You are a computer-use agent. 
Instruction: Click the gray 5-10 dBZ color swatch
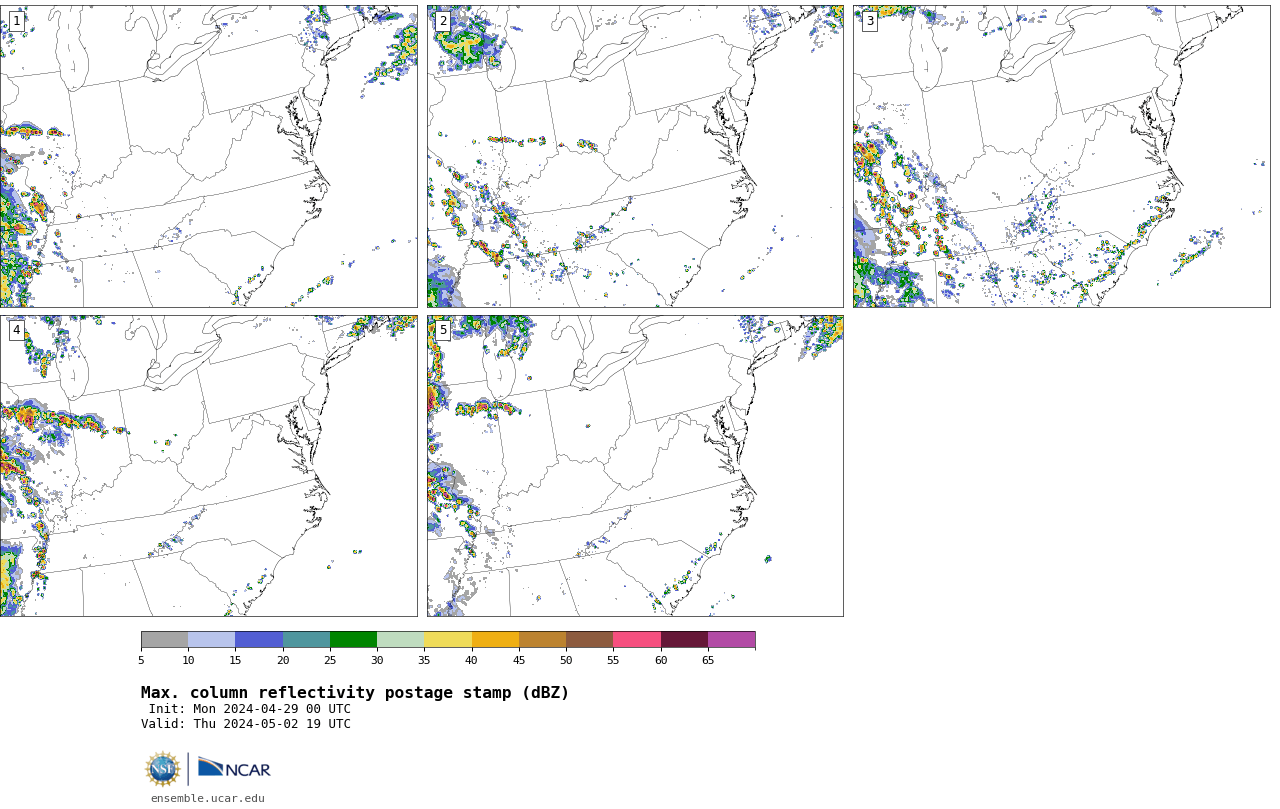[165, 640]
